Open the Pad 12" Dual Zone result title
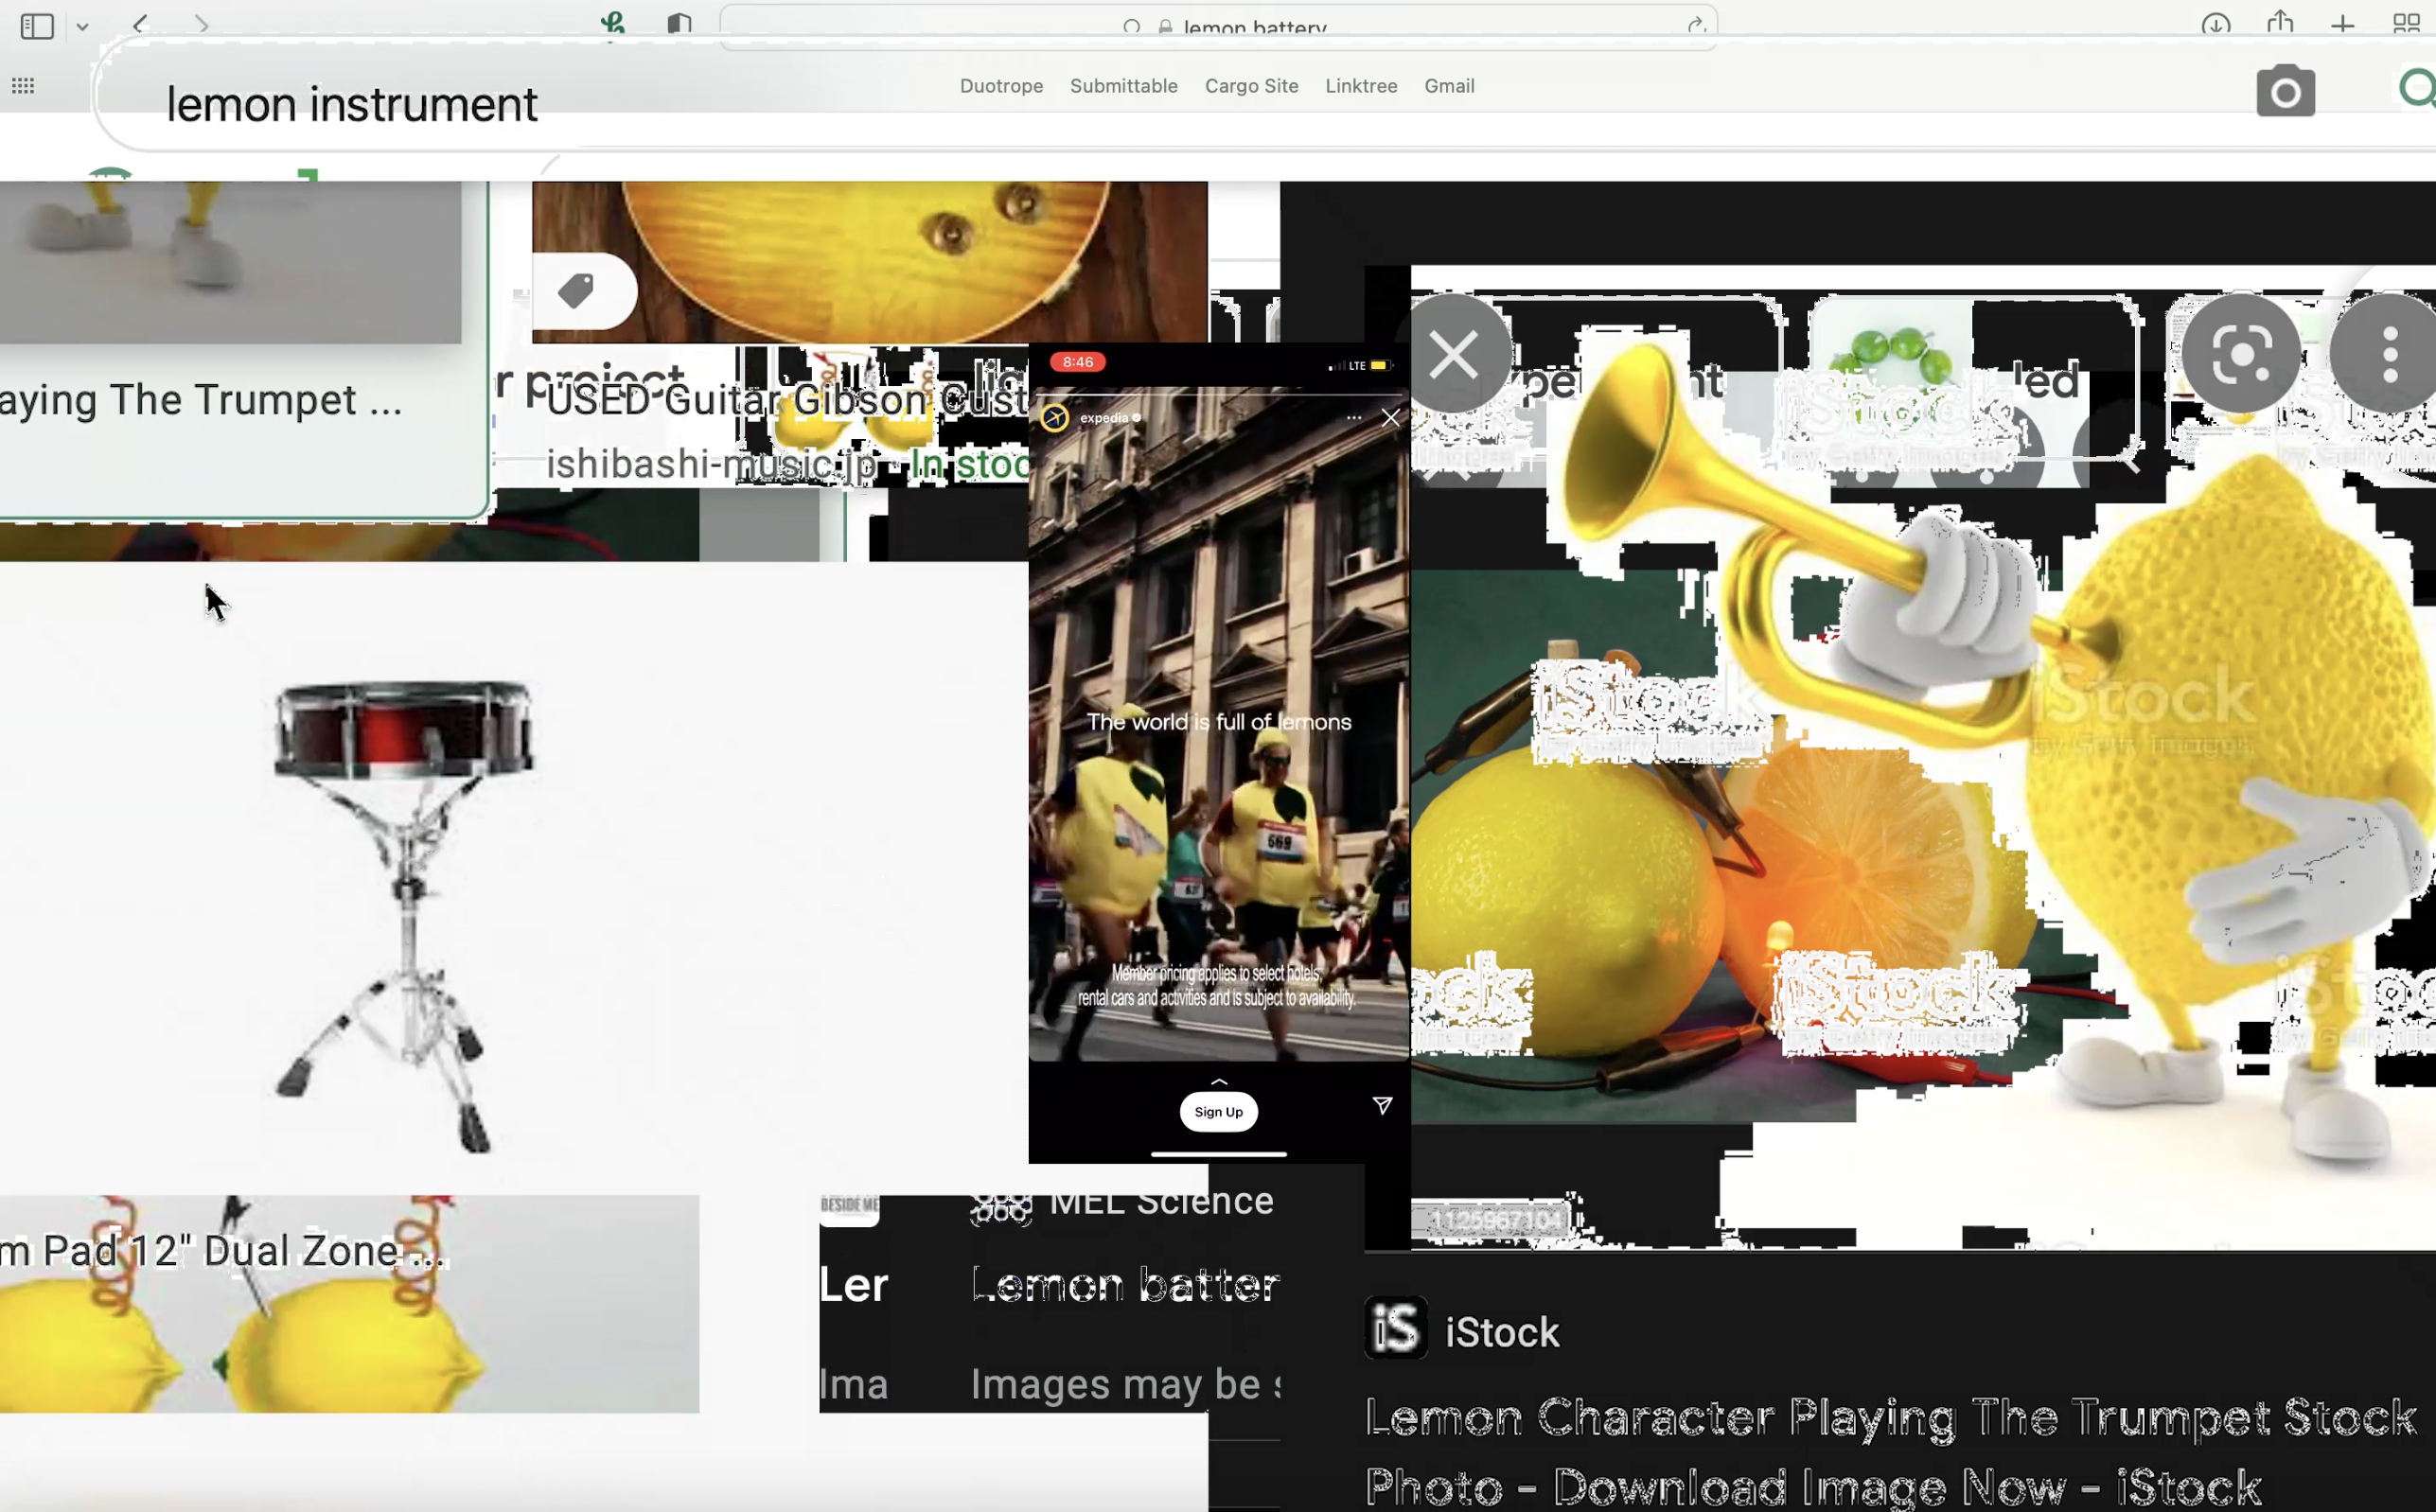 coord(222,1251)
